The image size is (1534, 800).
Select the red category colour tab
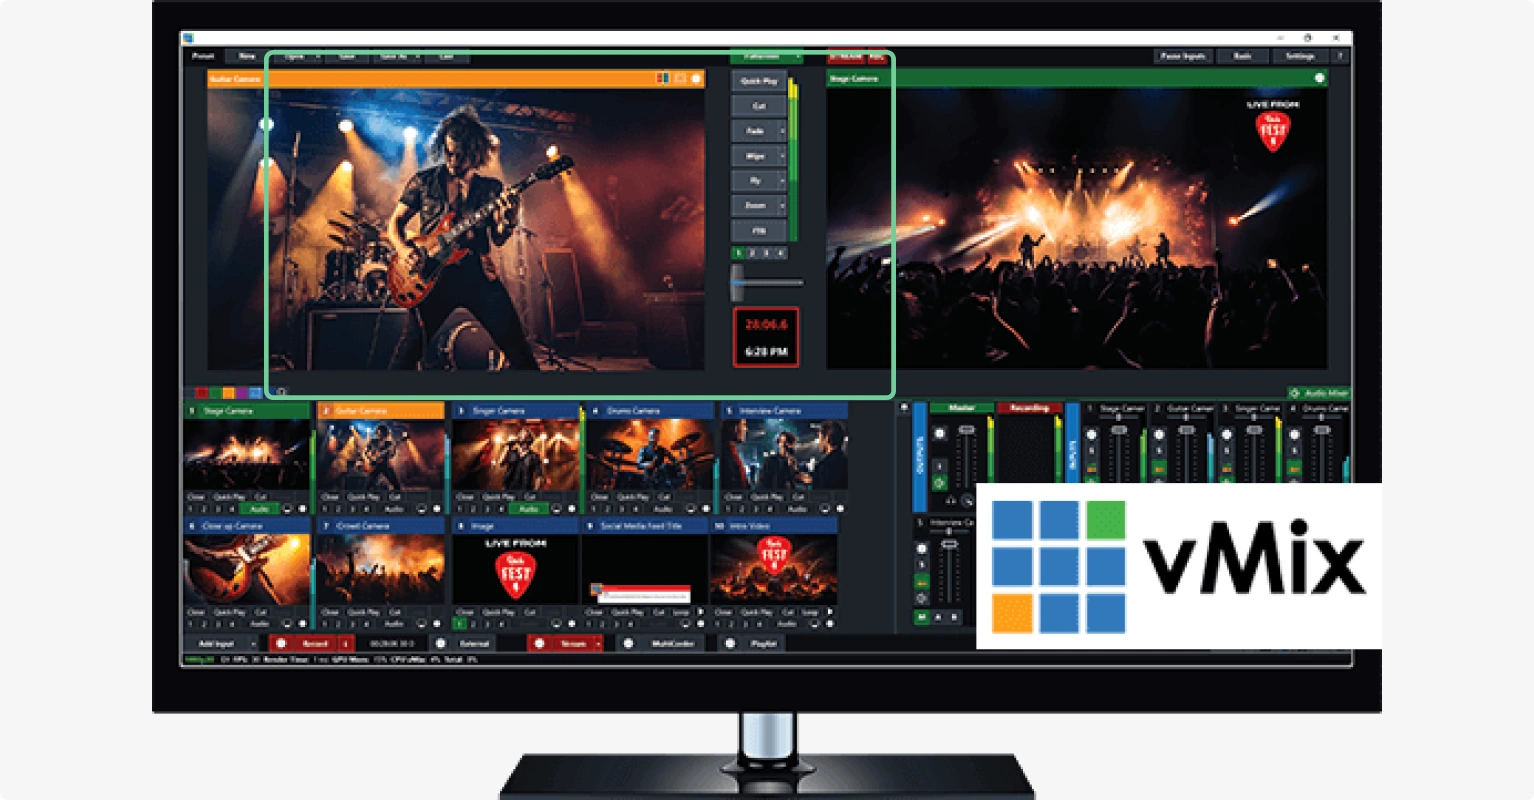(201, 393)
